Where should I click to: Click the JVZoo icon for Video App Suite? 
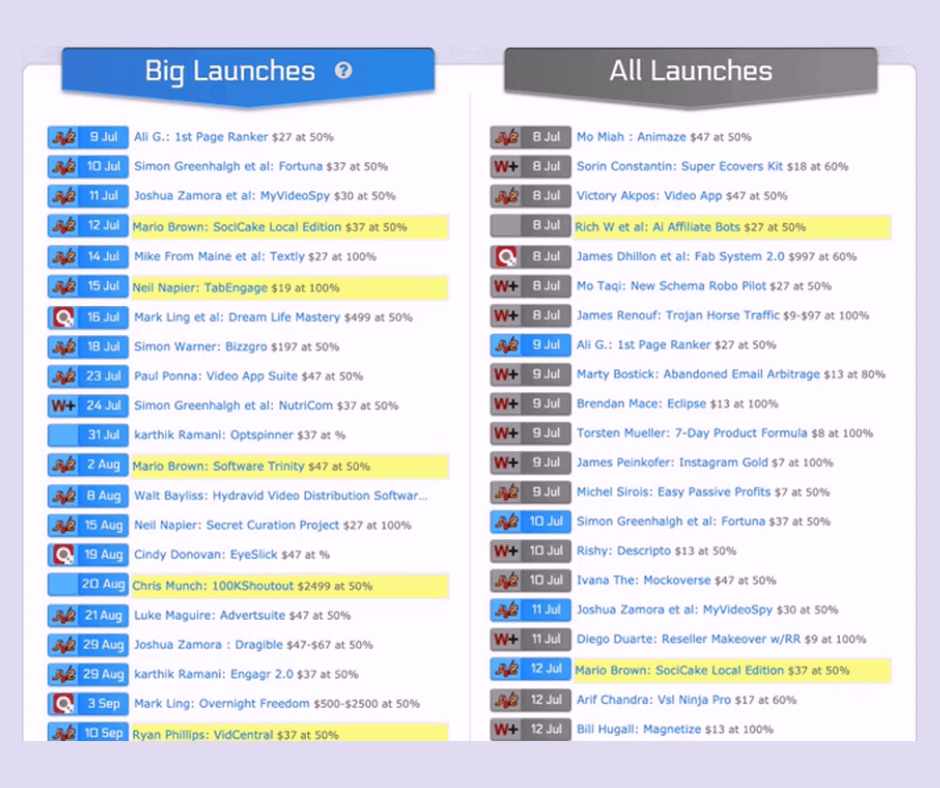tap(64, 376)
